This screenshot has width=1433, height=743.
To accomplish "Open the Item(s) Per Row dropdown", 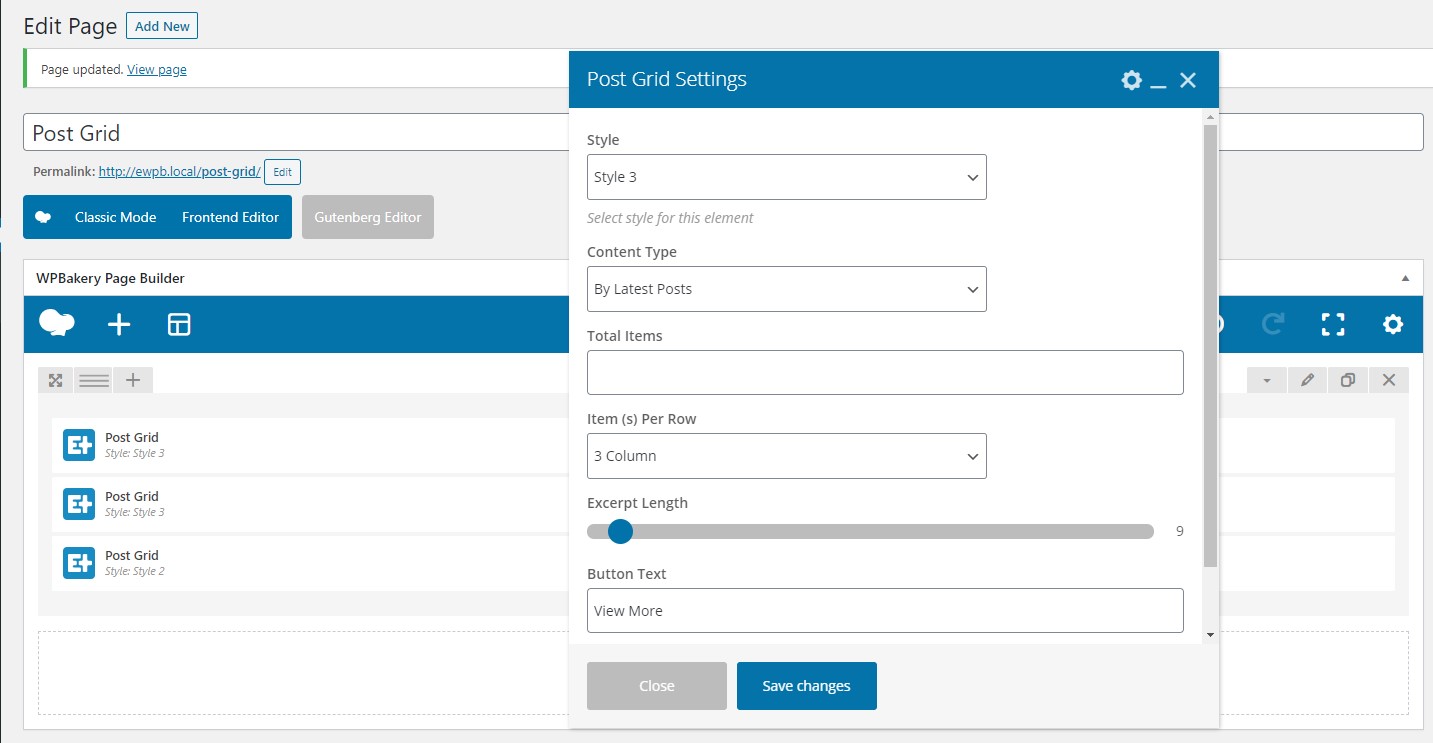I will click(x=786, y=456).
